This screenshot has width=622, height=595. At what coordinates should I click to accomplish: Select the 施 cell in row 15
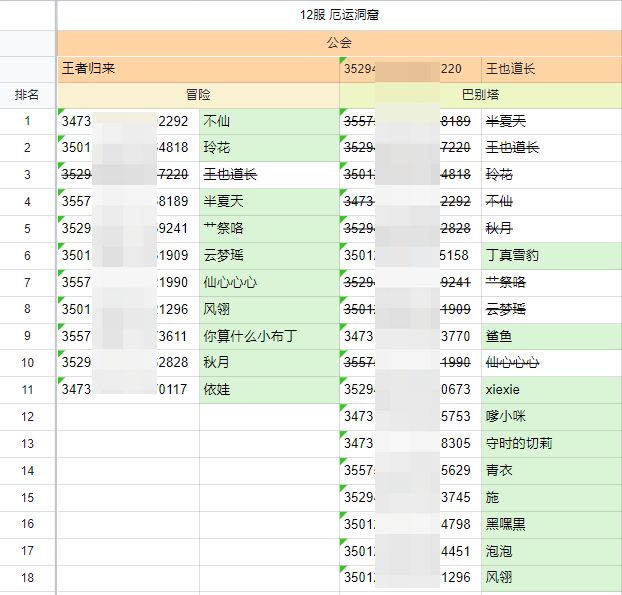(551, 498)
